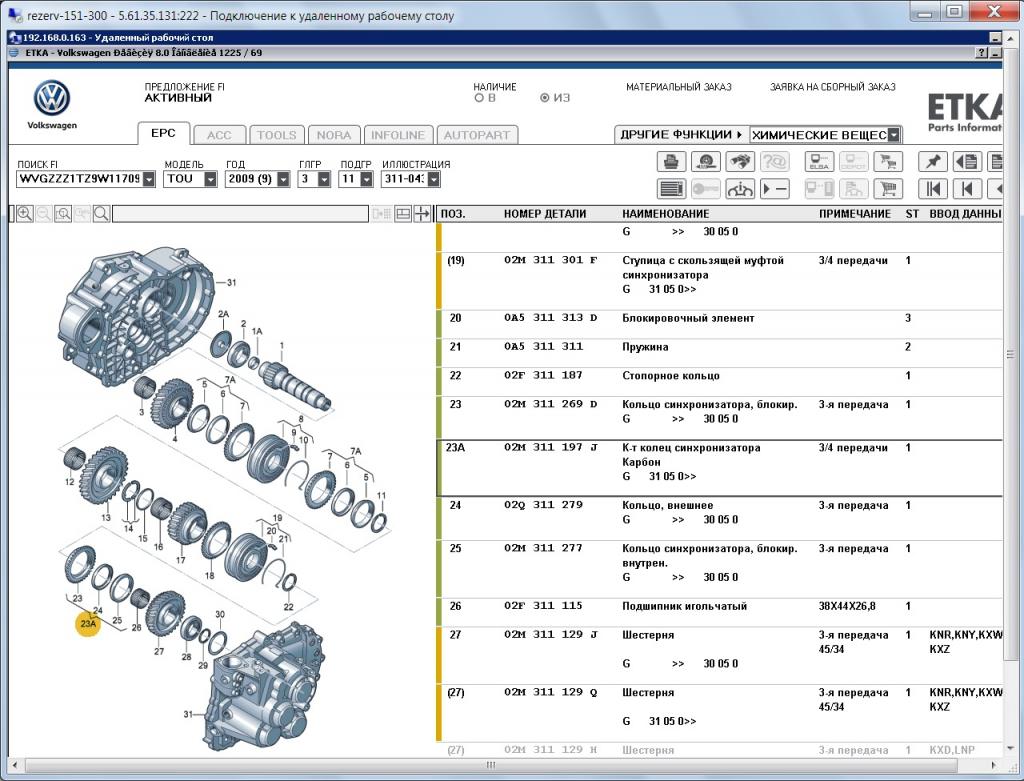
Task: Click the help question mark in ETKA title bar
Action: tap(982, 53)
